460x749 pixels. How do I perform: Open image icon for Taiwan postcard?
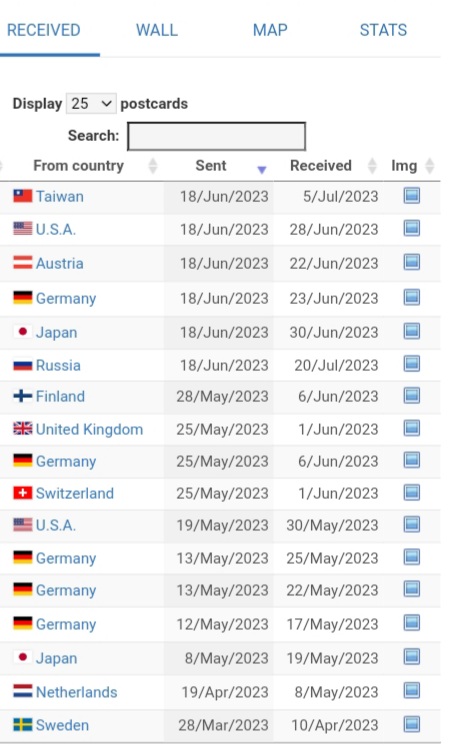click(412, 196)
